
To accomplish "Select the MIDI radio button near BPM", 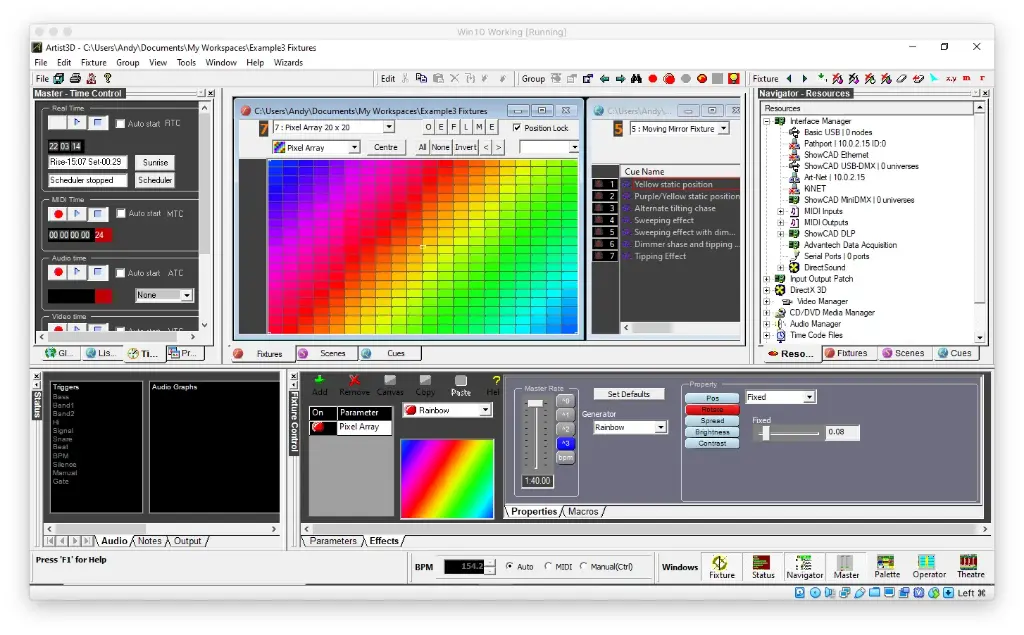I will point(547,566).
